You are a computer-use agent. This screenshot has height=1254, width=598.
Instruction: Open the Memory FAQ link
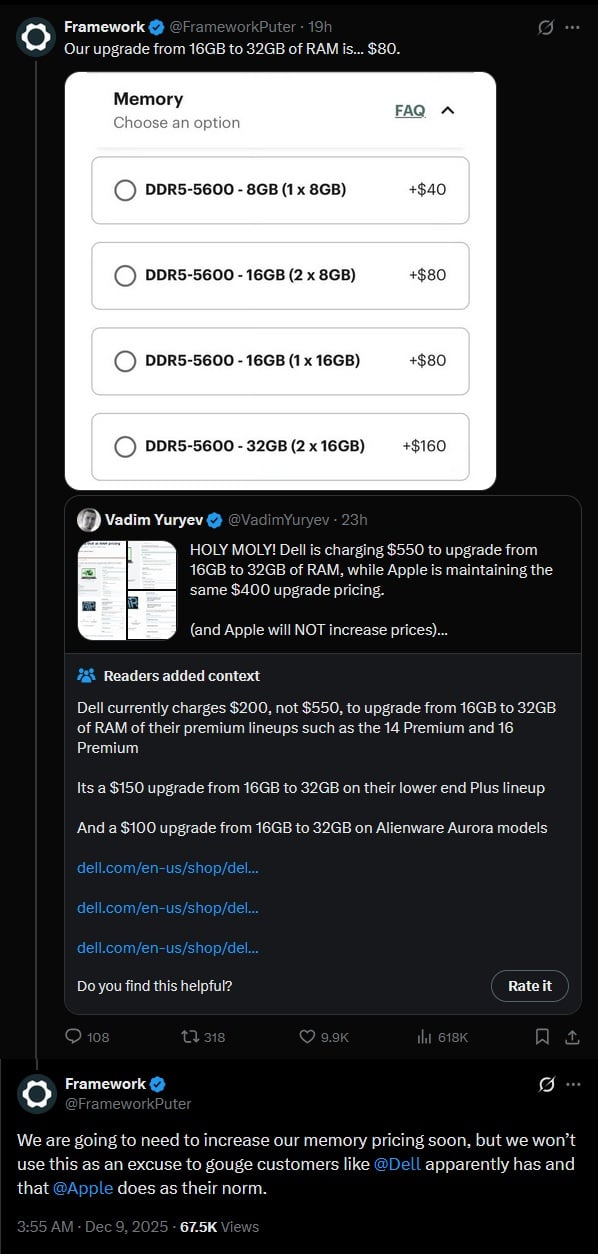(x=410, y=110)
